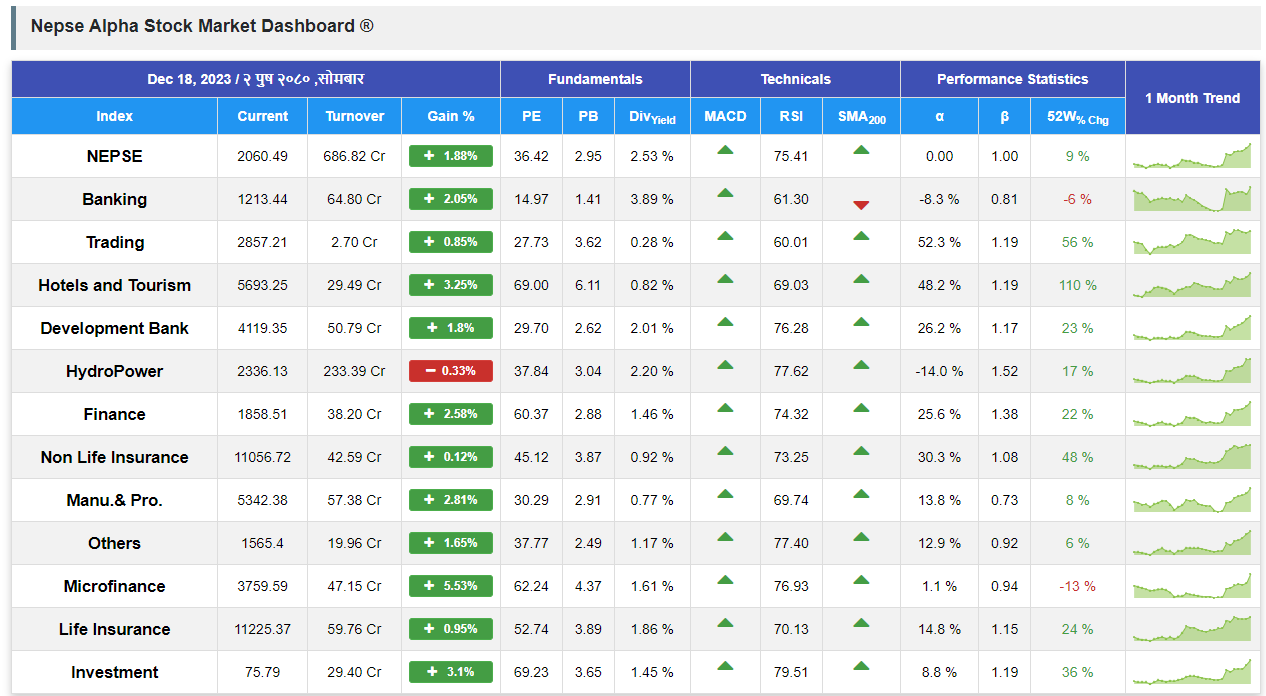
Task: Click the Gain % column header
Action: tap(451, 116)
